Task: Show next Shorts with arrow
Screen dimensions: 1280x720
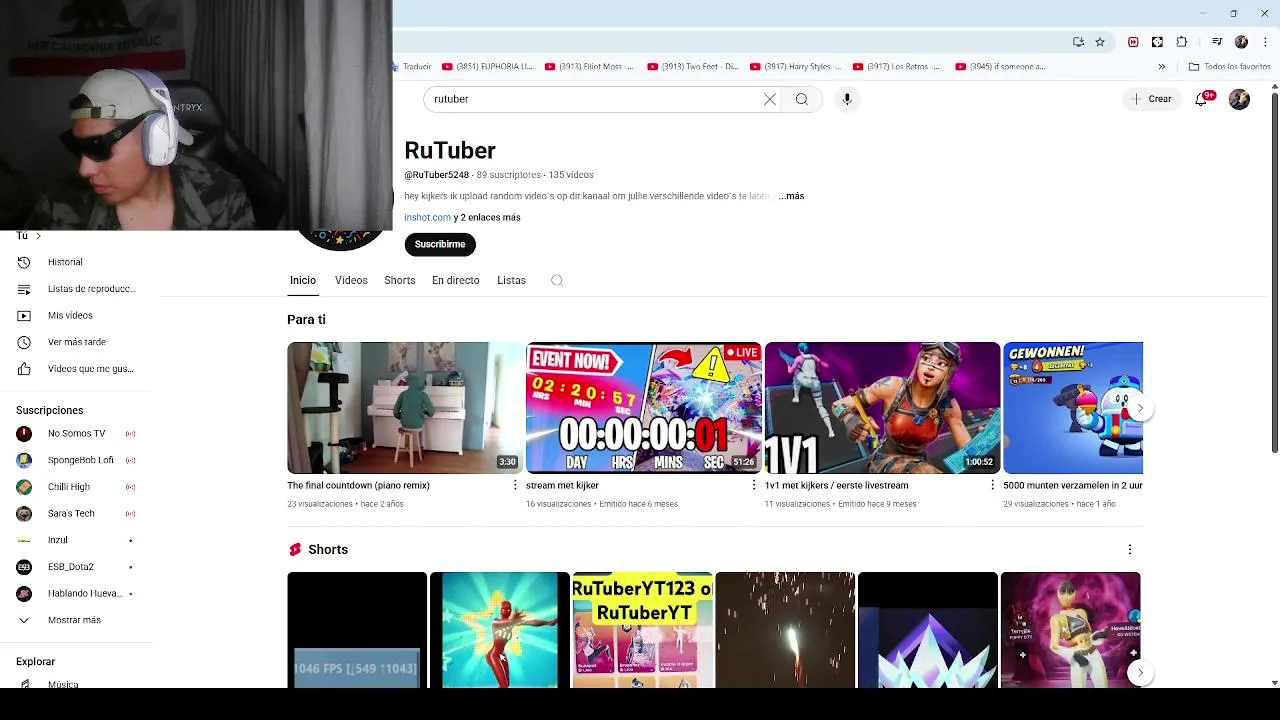Action: (x=1139, y=673)
